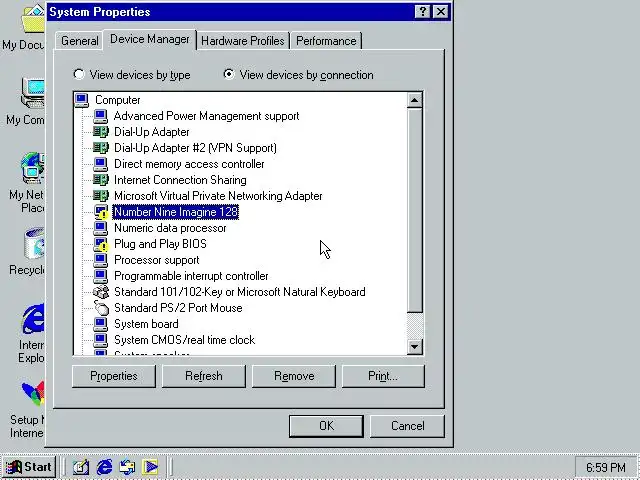The width and height of the screenshot is (640, 480).
Task: Select Dial-Up Adapter #2 (VPN Support)
Action: 195,148
